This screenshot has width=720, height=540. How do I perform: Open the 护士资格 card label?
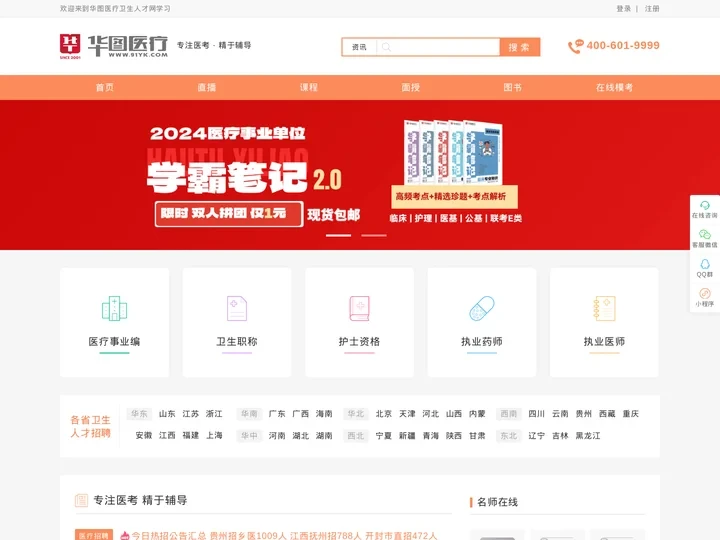[359, 342]
